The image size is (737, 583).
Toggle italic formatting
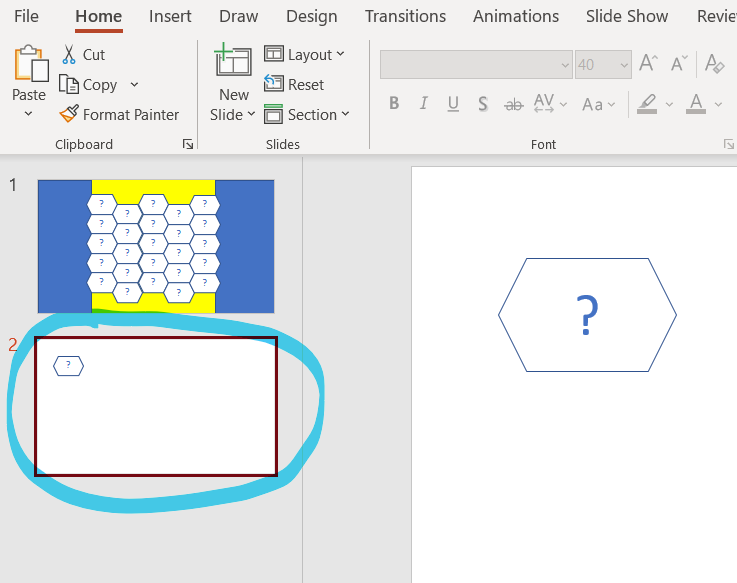424,104
